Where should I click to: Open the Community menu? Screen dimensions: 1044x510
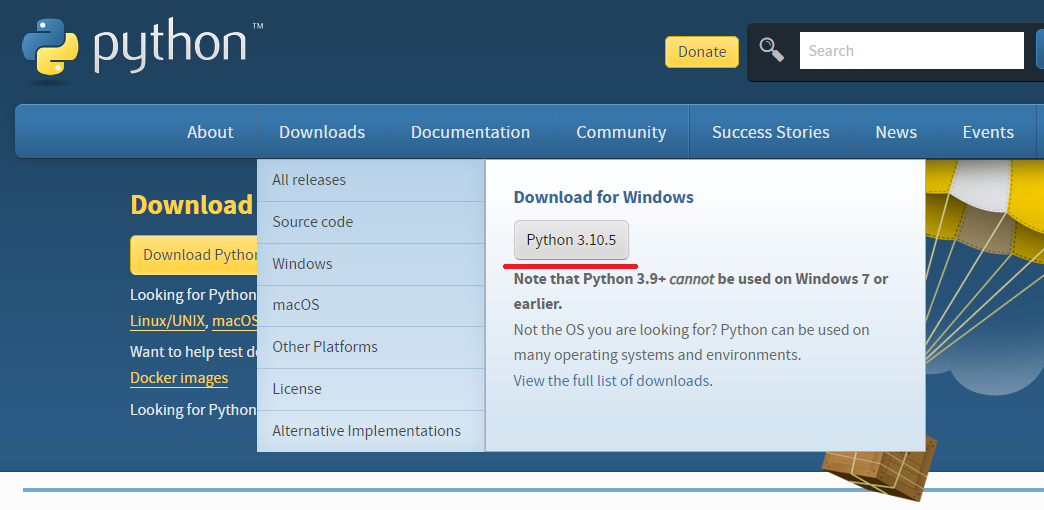tap(621, 132)
